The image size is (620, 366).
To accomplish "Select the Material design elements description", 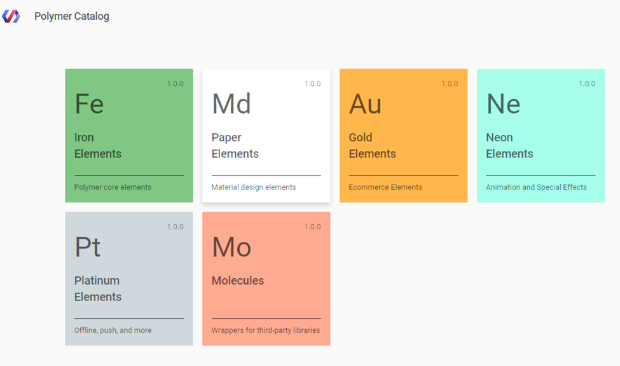I will tap(253, 187).
